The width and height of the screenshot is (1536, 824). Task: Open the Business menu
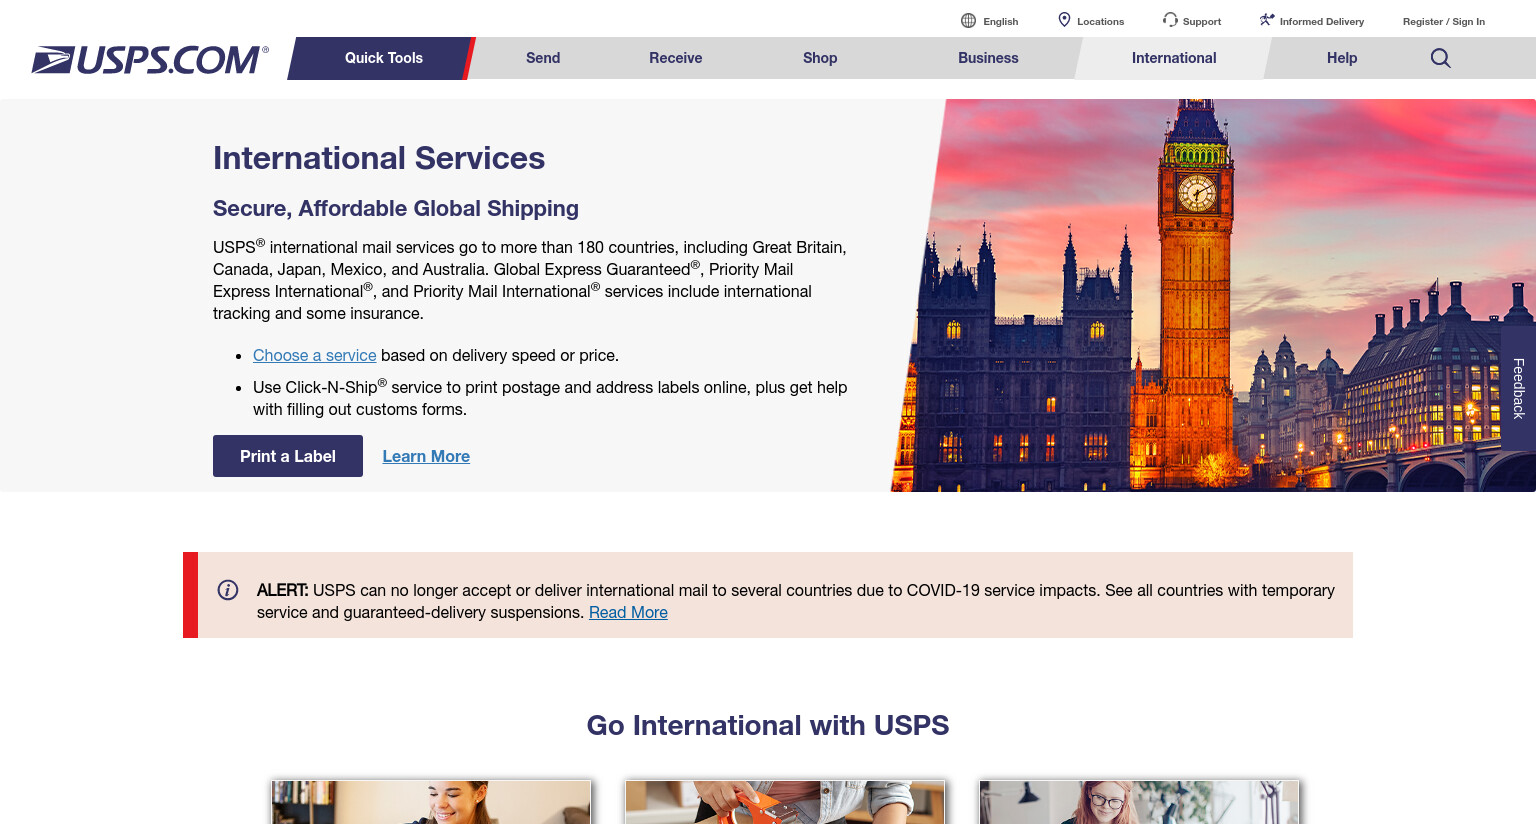pos(988,58)
